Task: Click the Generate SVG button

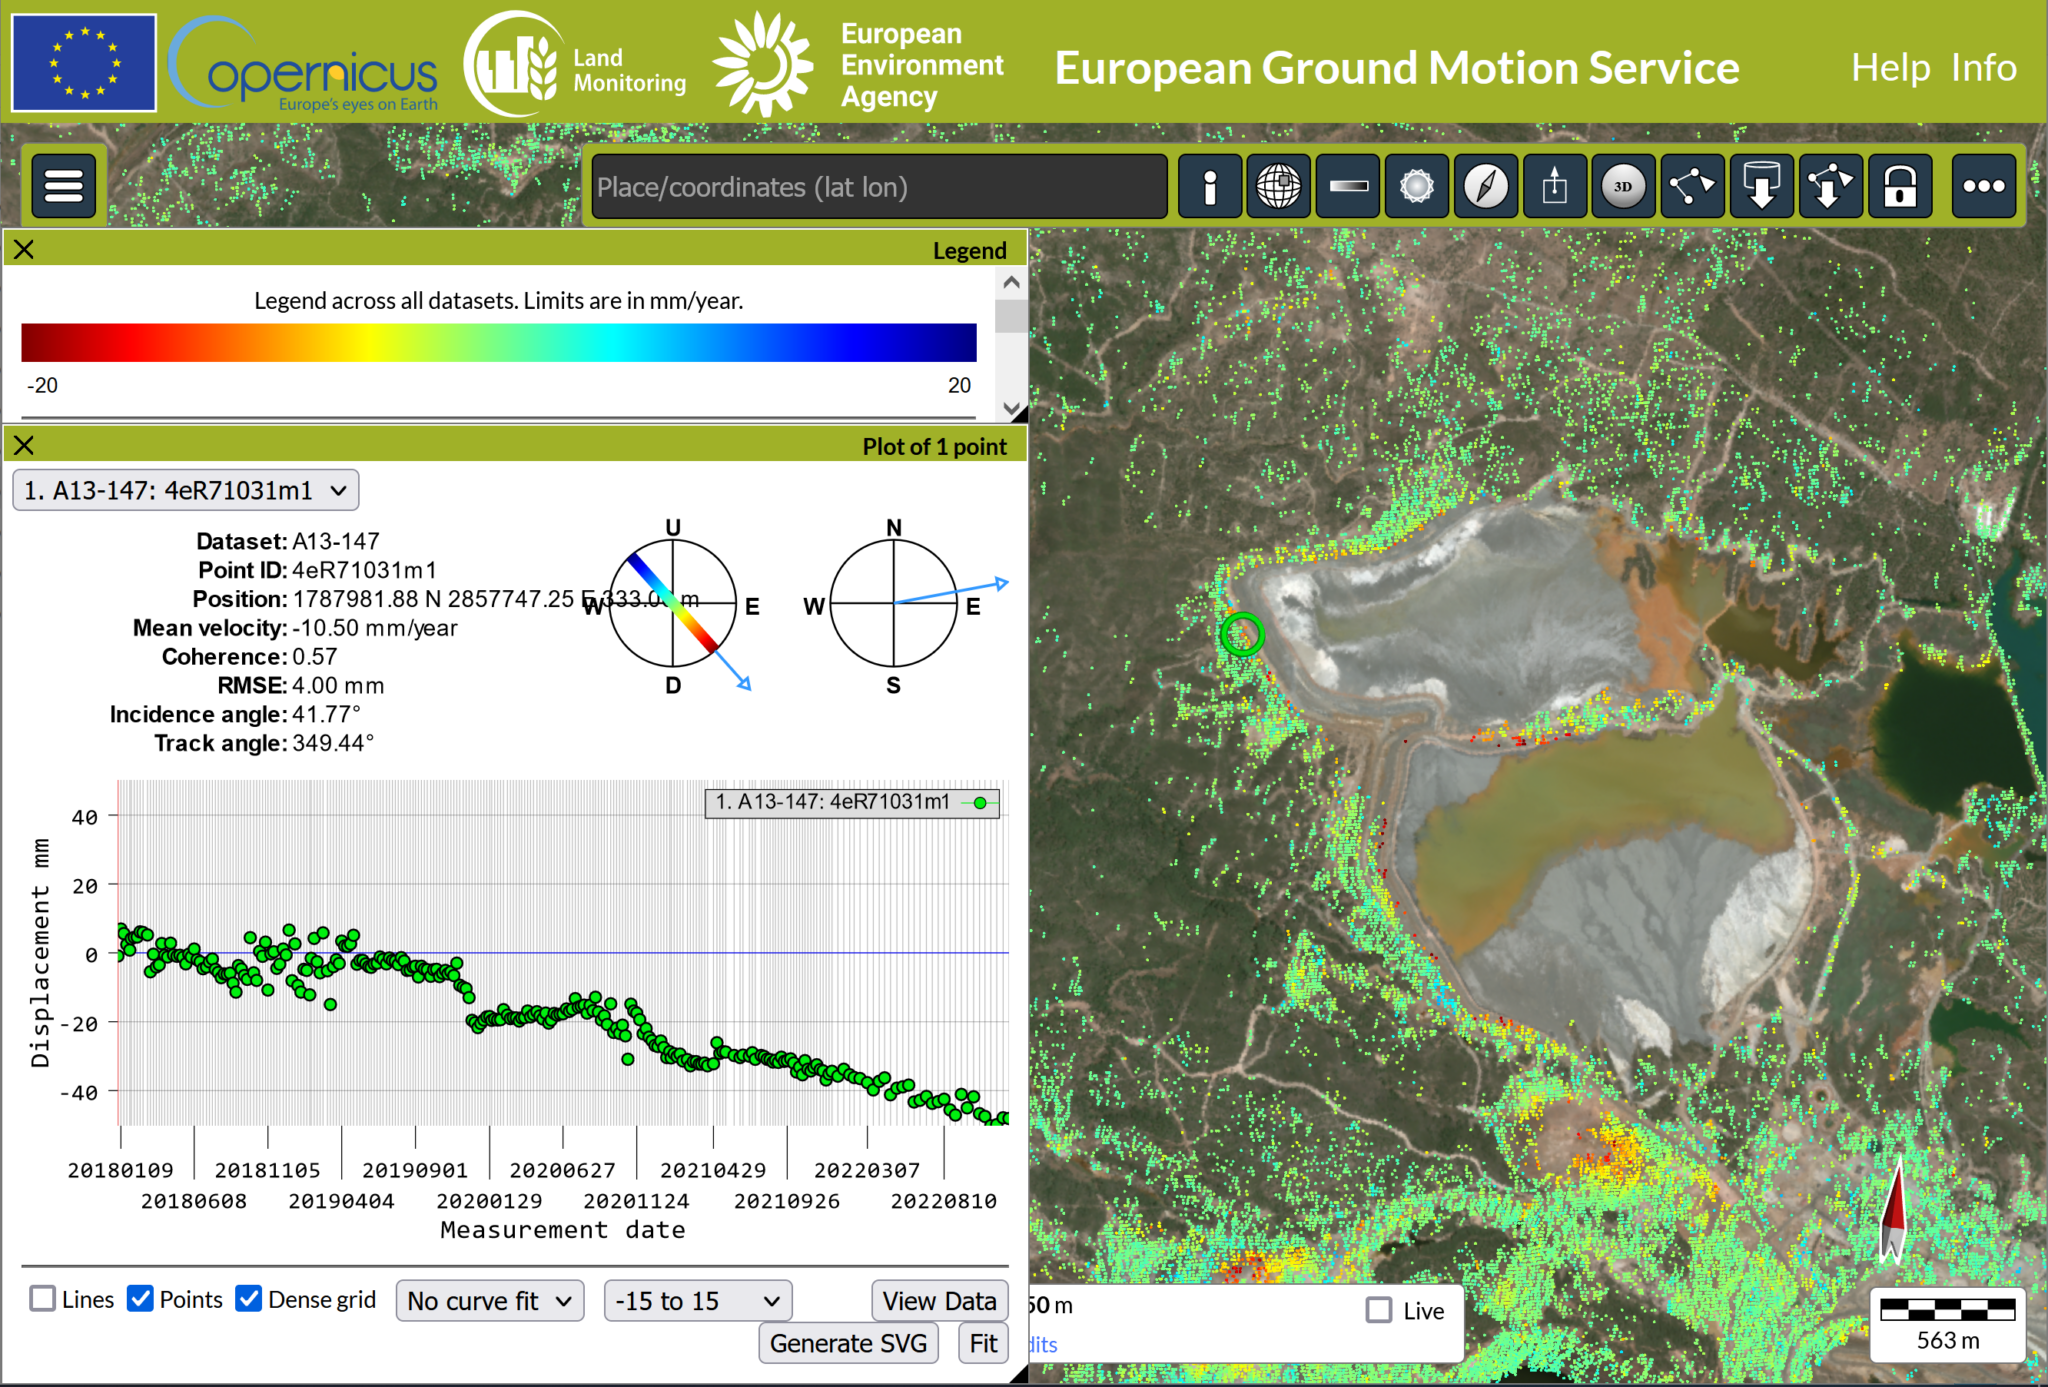Action: click(848, 1343)
